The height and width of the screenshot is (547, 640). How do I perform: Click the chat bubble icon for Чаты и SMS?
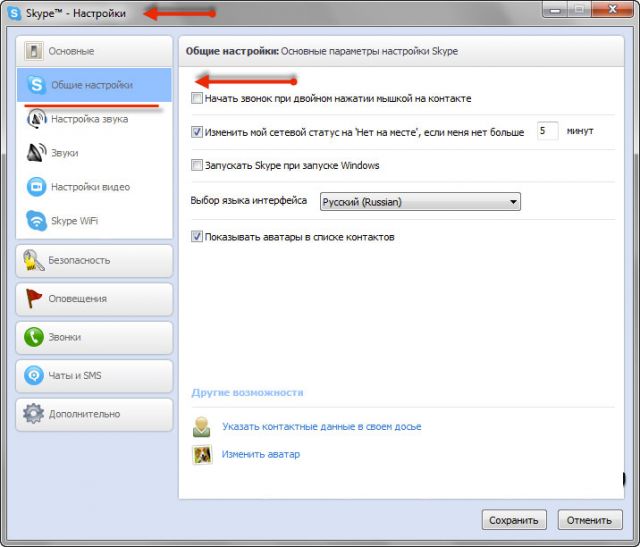click(x=33, y=375)
